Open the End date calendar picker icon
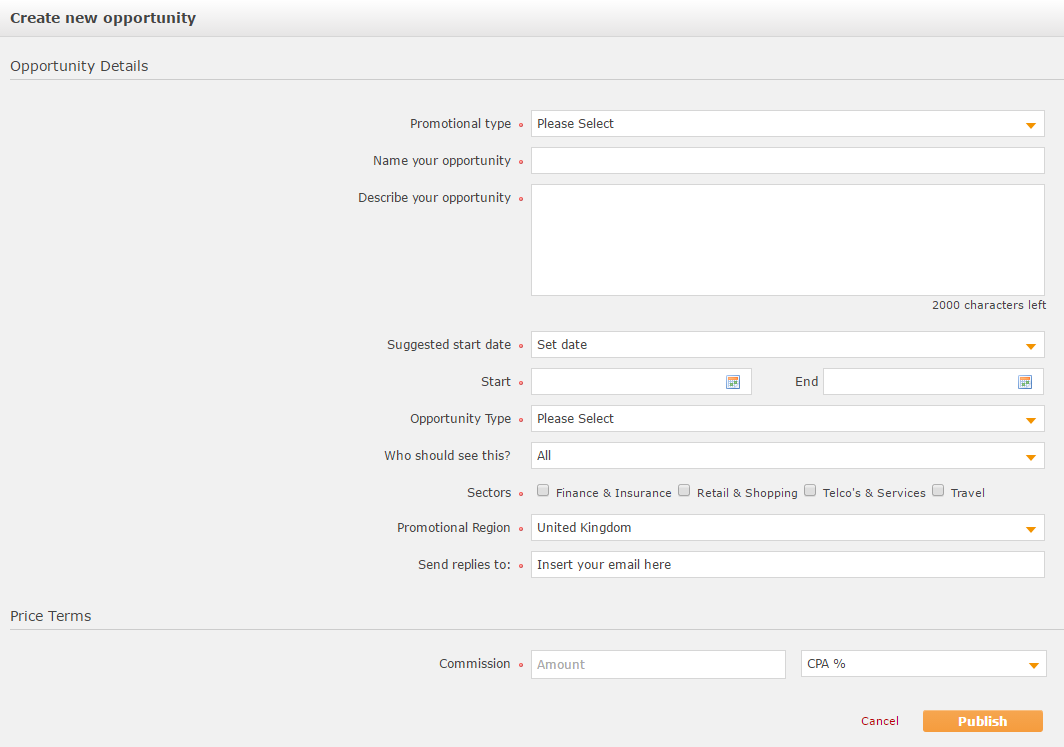 pyautogui.click(x=1025, y=382)
